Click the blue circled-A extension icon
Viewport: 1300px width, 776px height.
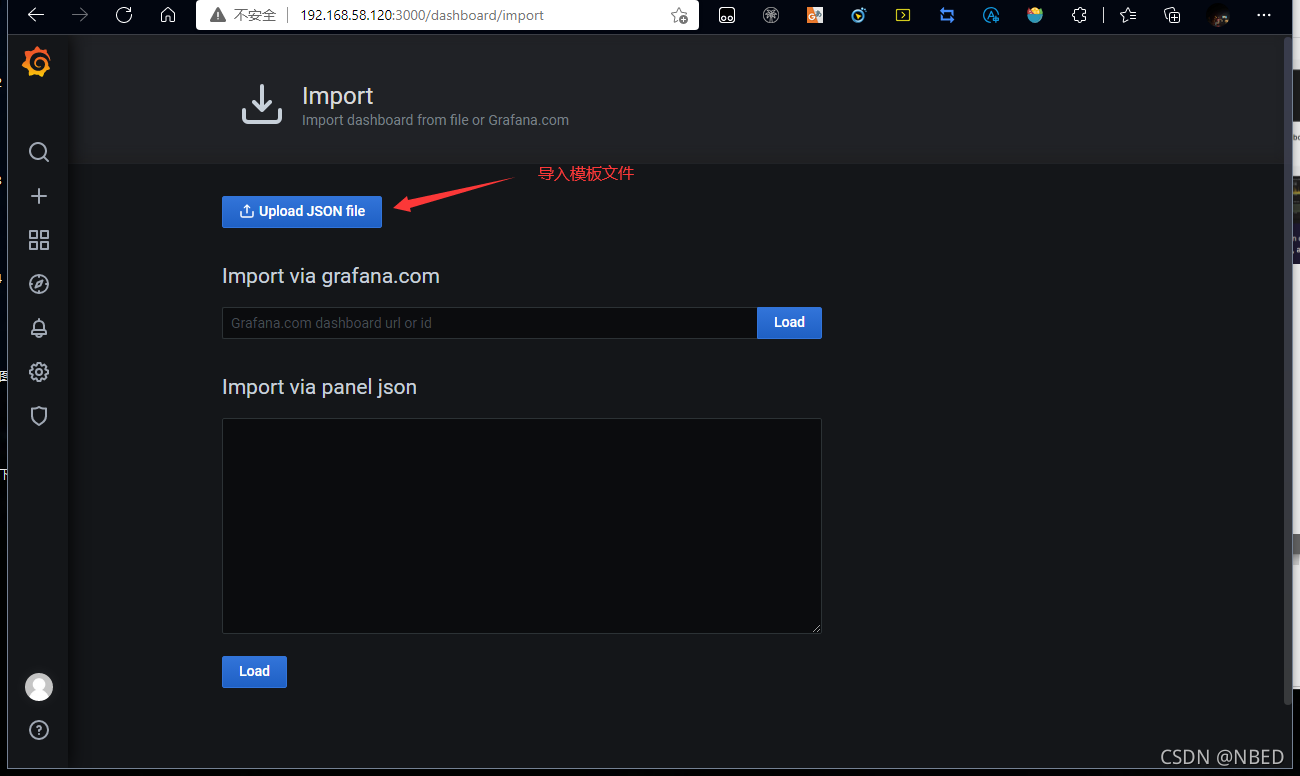click(991, 15)
